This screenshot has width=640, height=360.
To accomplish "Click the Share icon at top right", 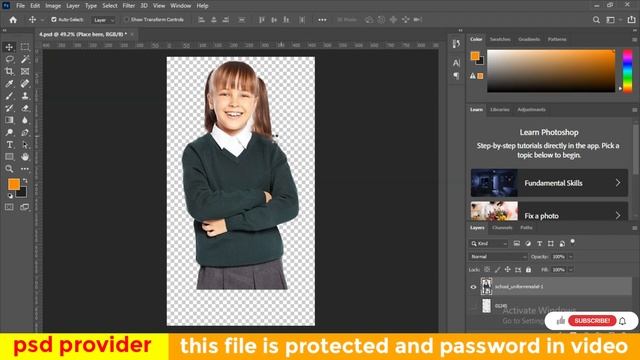I will point(631,20).
